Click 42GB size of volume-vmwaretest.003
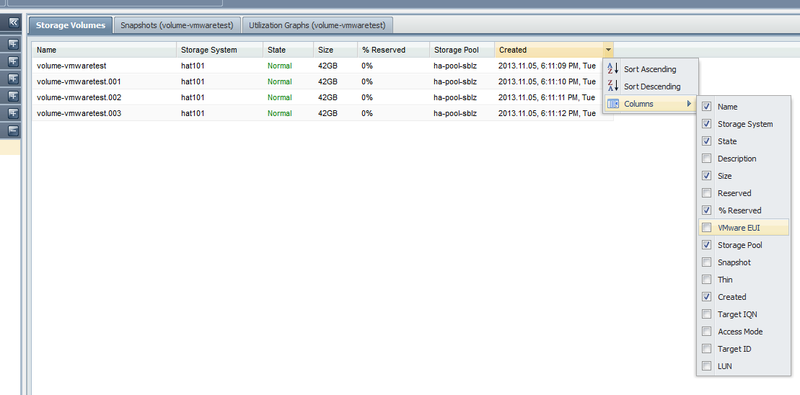This screenshot has width=800, height=395. pos(328,113)
